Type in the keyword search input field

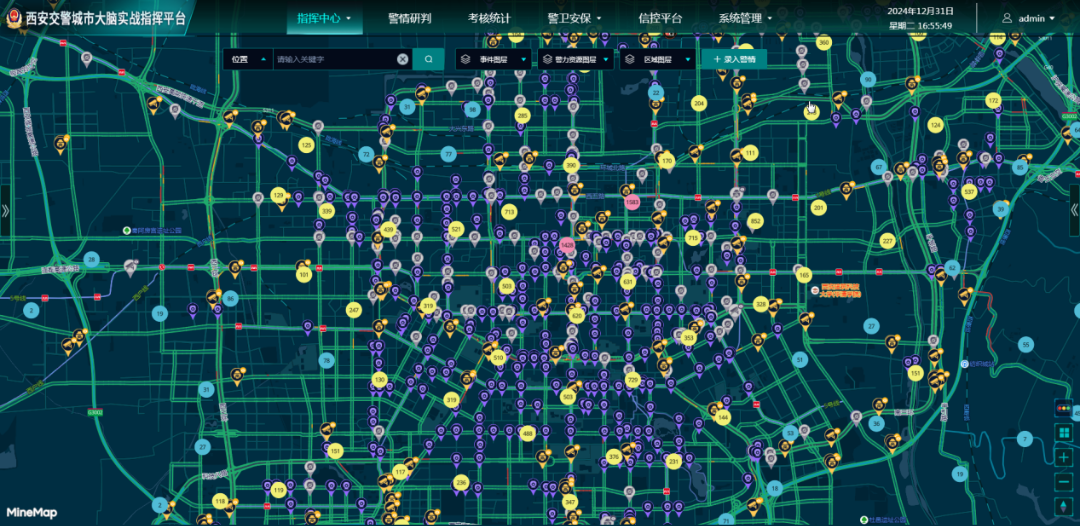(333, 59)
